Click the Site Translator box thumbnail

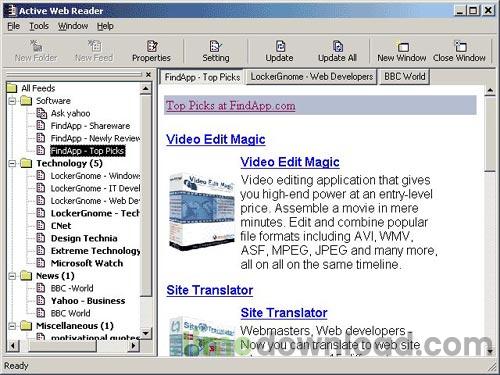(x=202, y=336)
